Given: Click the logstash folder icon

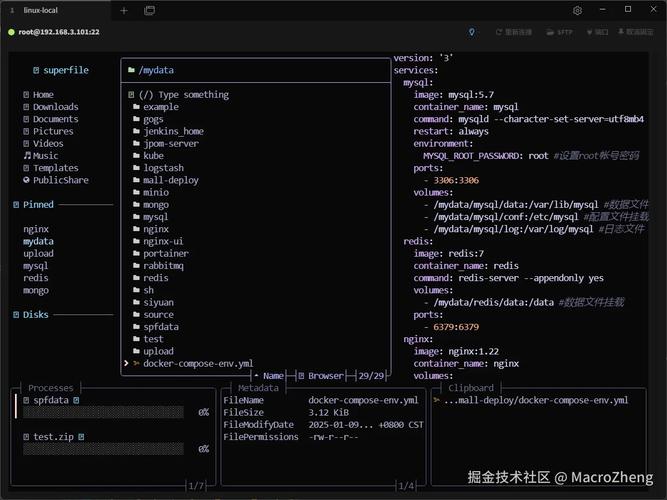Looking at the screenshot, I should pos(136,168).
